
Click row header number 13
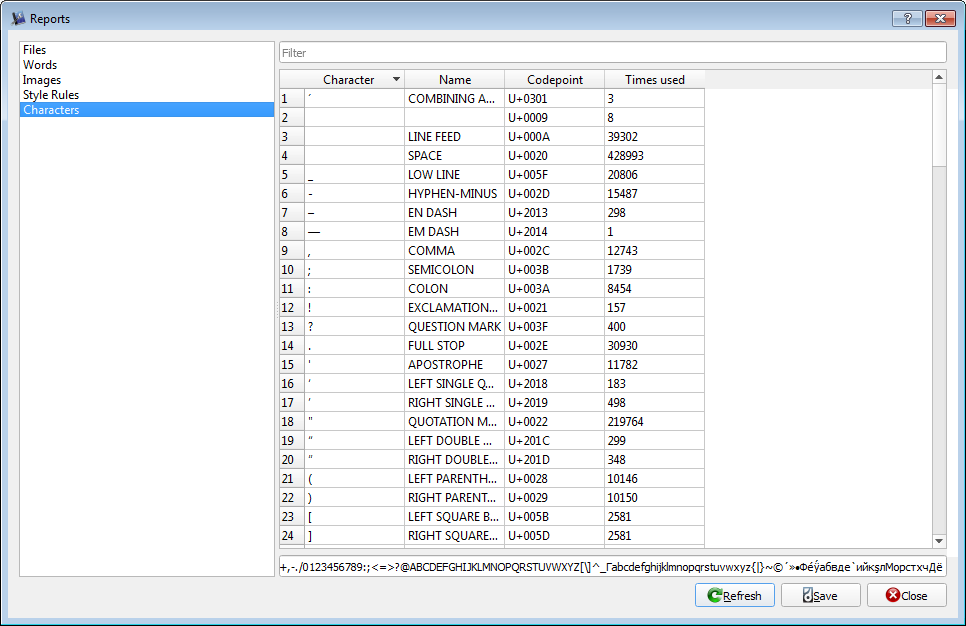point(292,327)
